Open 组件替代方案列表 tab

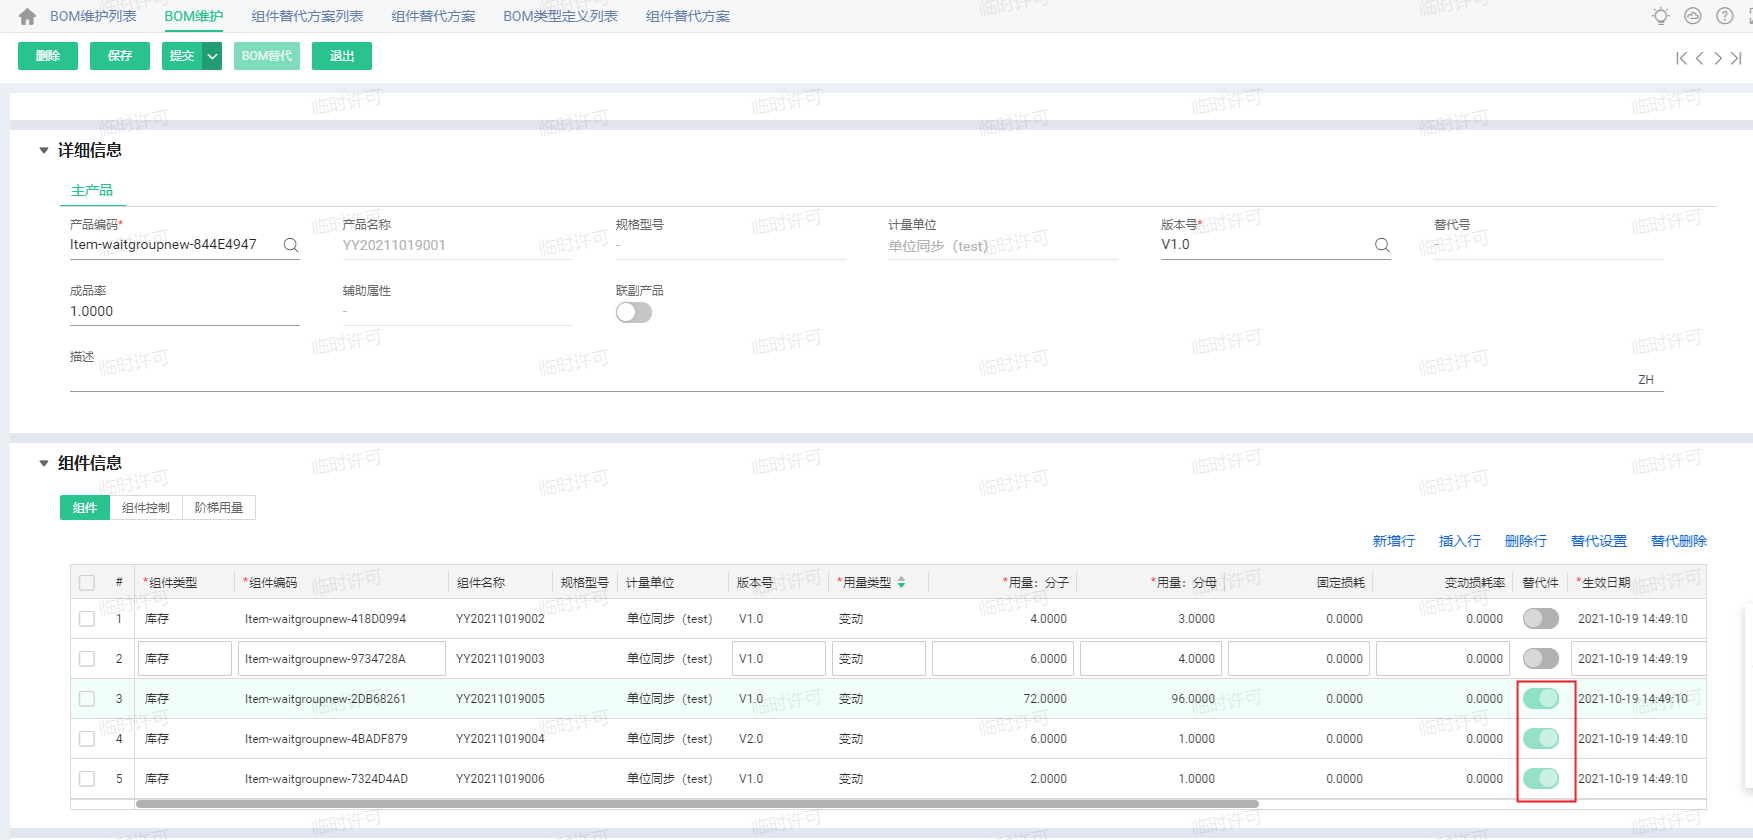[x=307, y=16]
